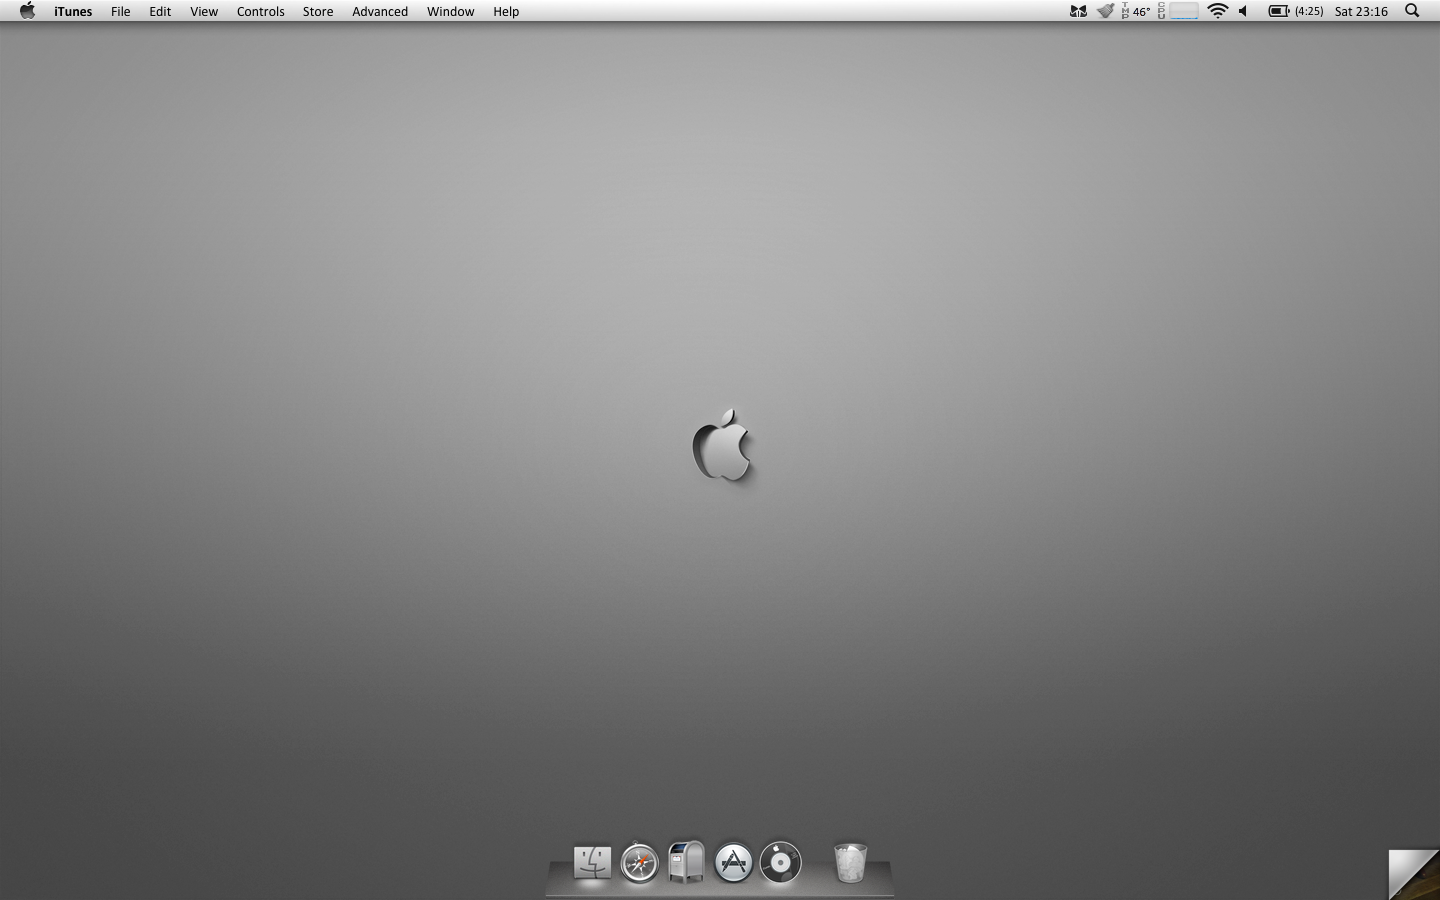Image resolution: width=1440 pixels, height=900 pixels.
Task: Open the Wi-Fi status menu
Action: point(1217,11)
